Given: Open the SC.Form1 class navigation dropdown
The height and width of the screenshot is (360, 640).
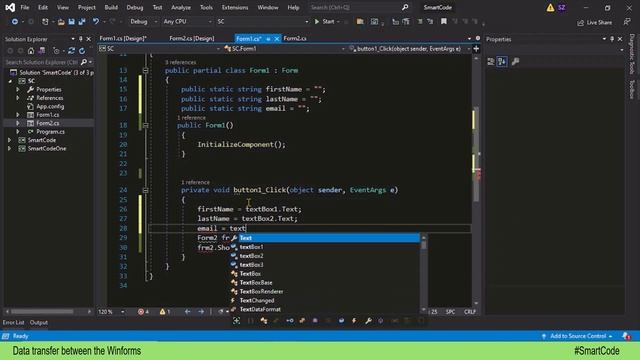Looking at the screenshot, I should tap(284, 49).
